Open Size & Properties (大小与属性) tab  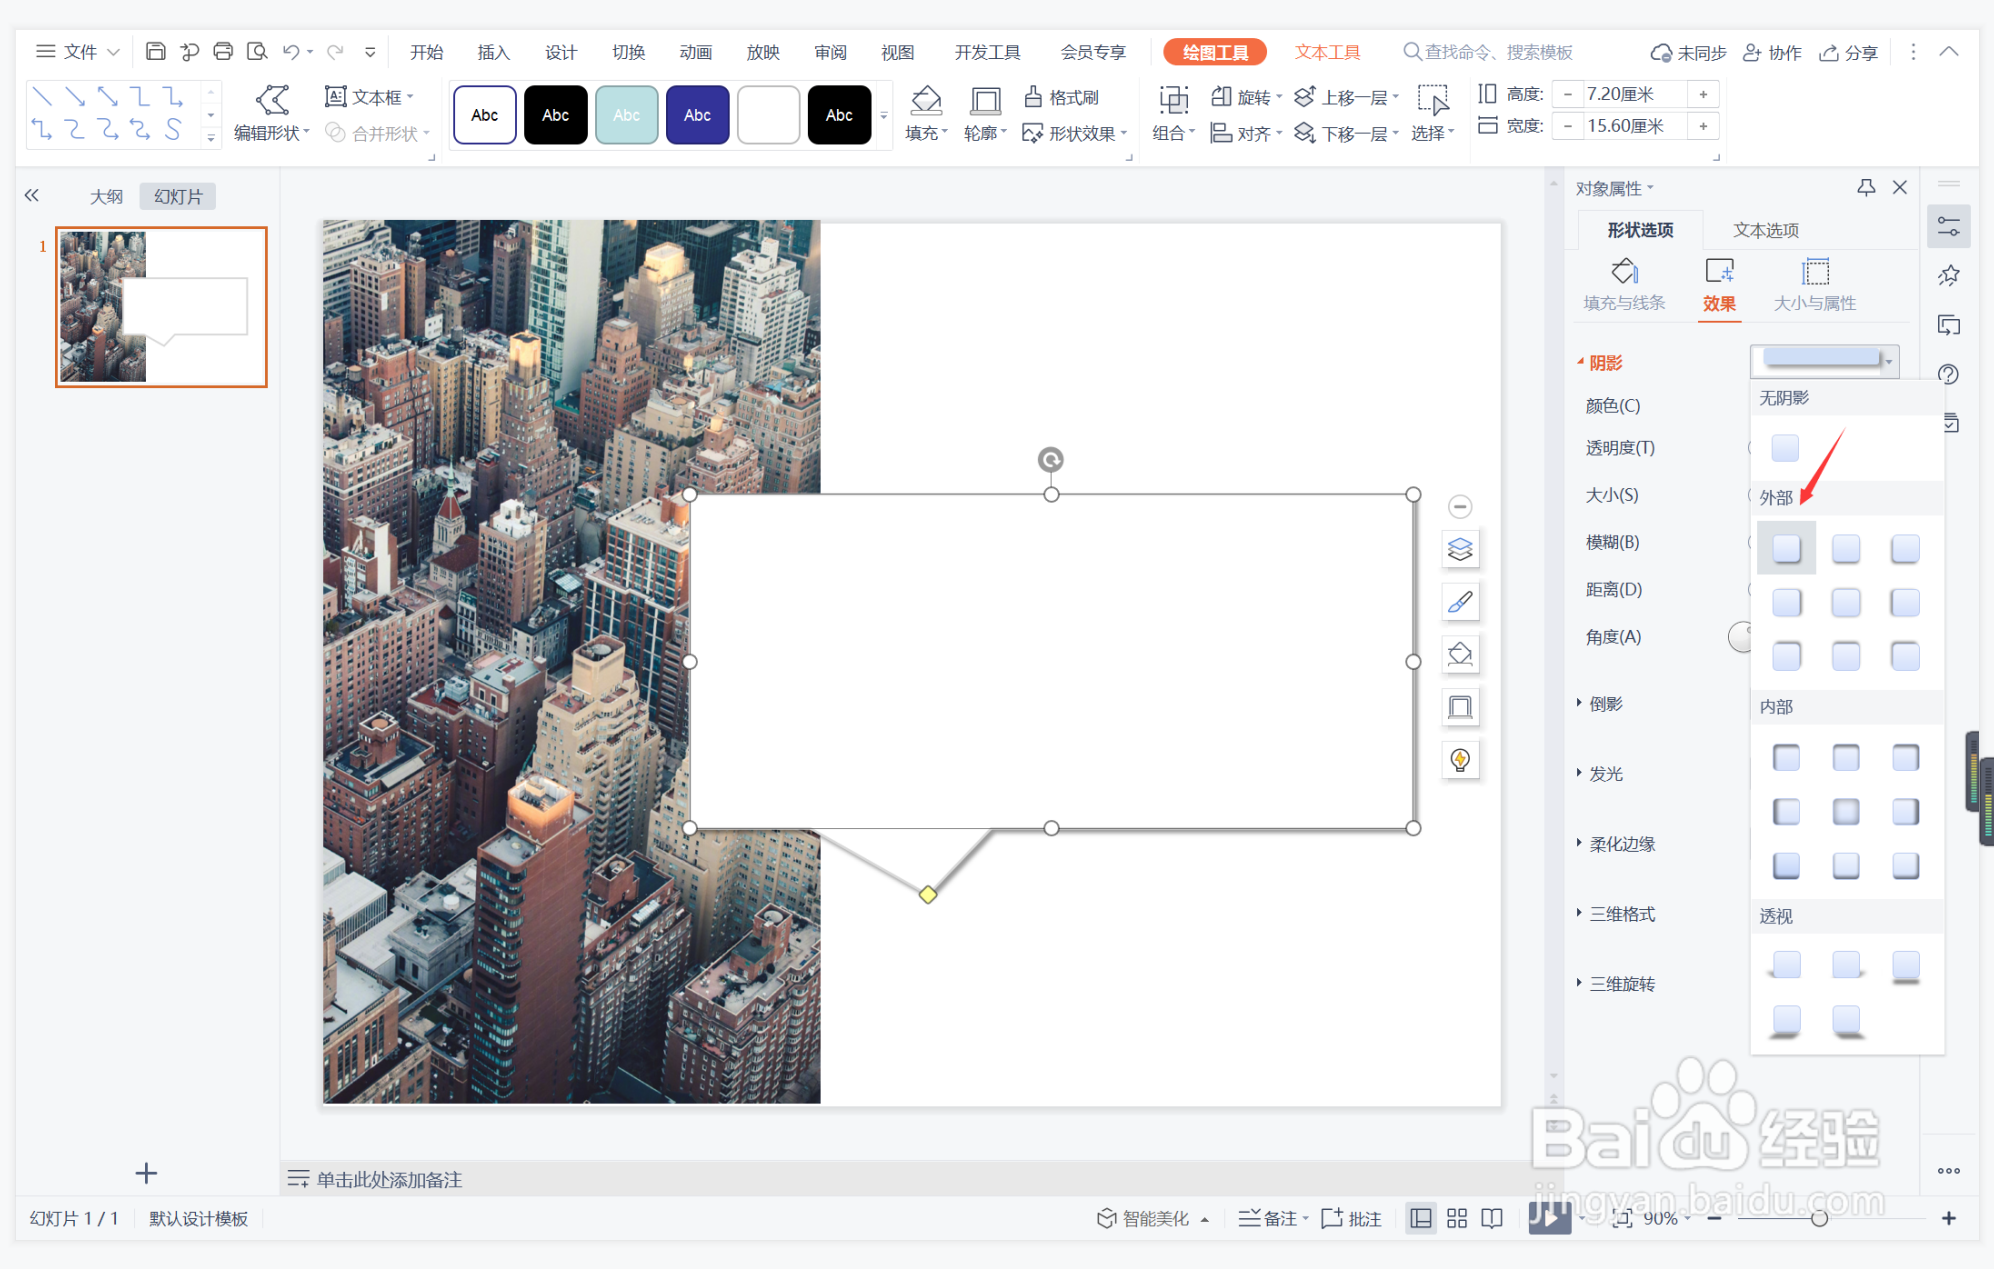[x=1814, y=286]
